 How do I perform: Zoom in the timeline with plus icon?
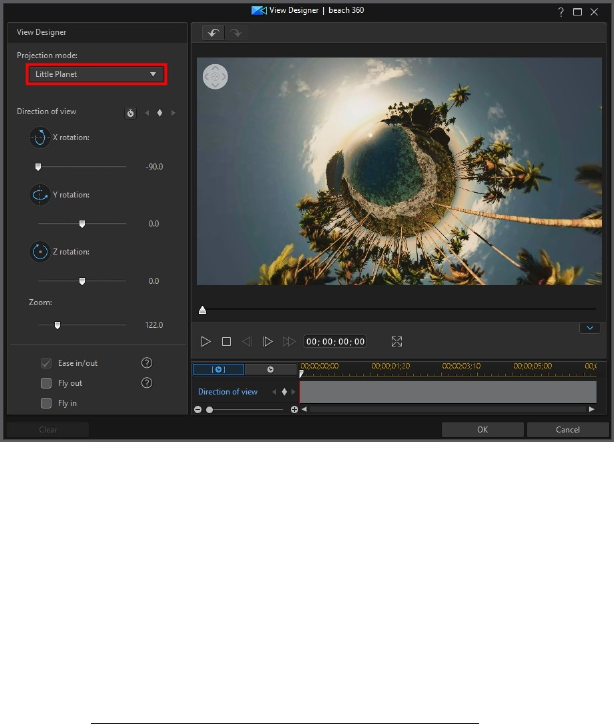(x=294, y=410)
